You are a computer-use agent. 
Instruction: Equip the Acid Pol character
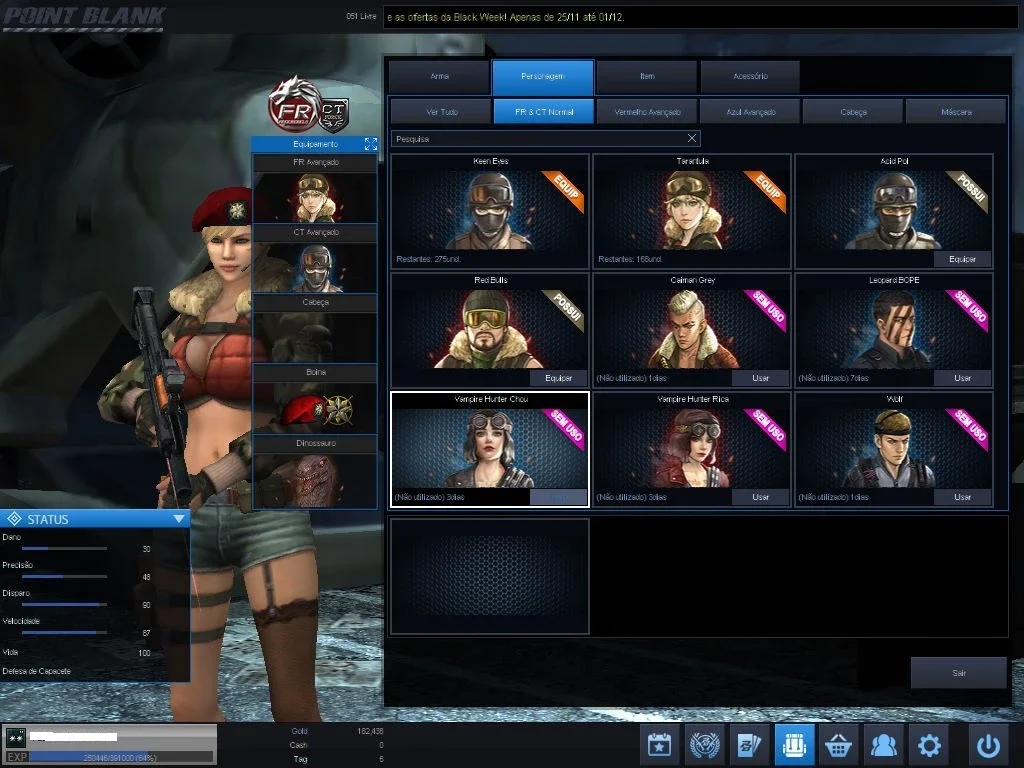point(962,259)
